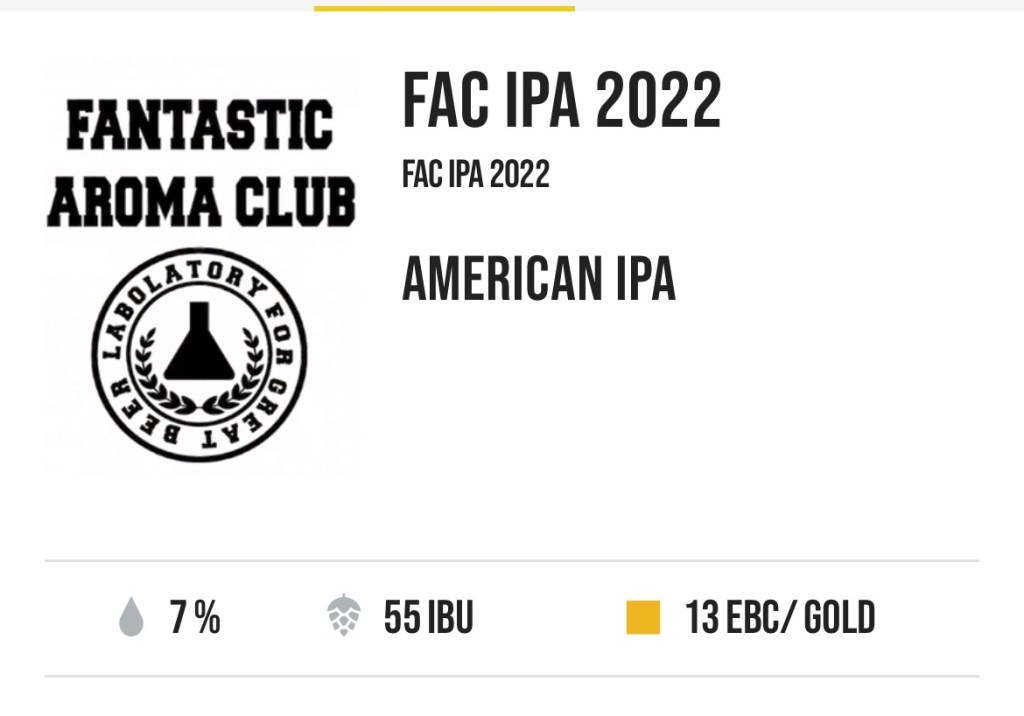Click the 7 % alcohol value
The height and width of the screenshot is (716, 1024).
195,618
